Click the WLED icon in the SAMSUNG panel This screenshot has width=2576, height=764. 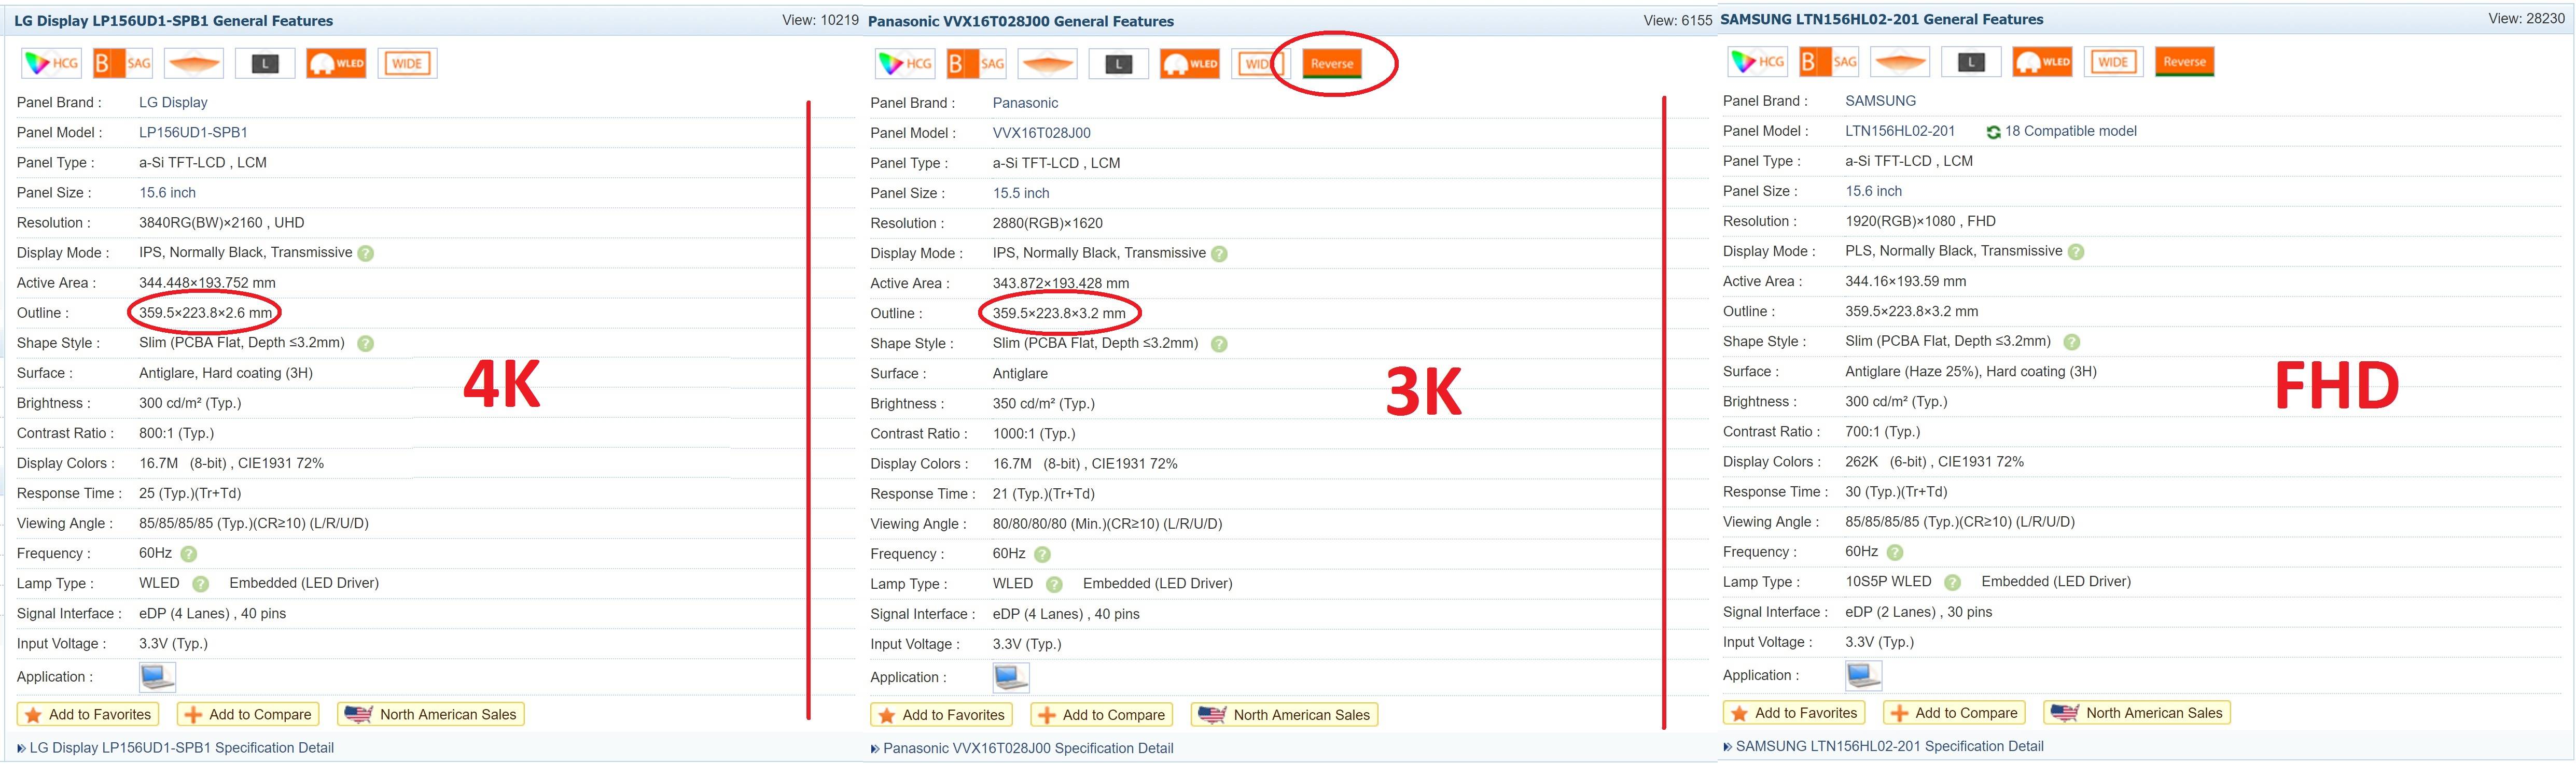[2043, 62]
